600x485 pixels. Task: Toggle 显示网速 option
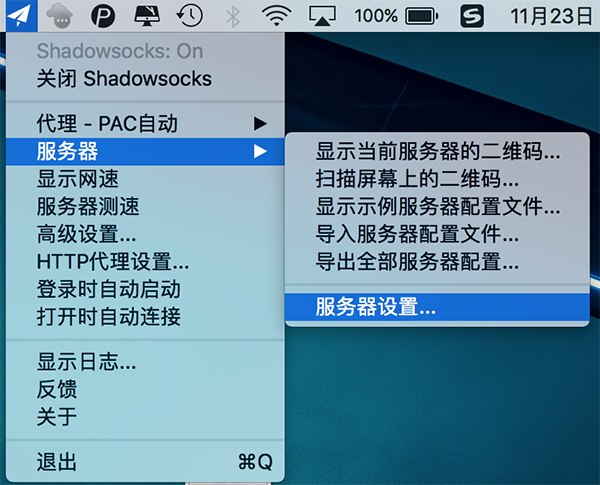[x=145, y=179]
